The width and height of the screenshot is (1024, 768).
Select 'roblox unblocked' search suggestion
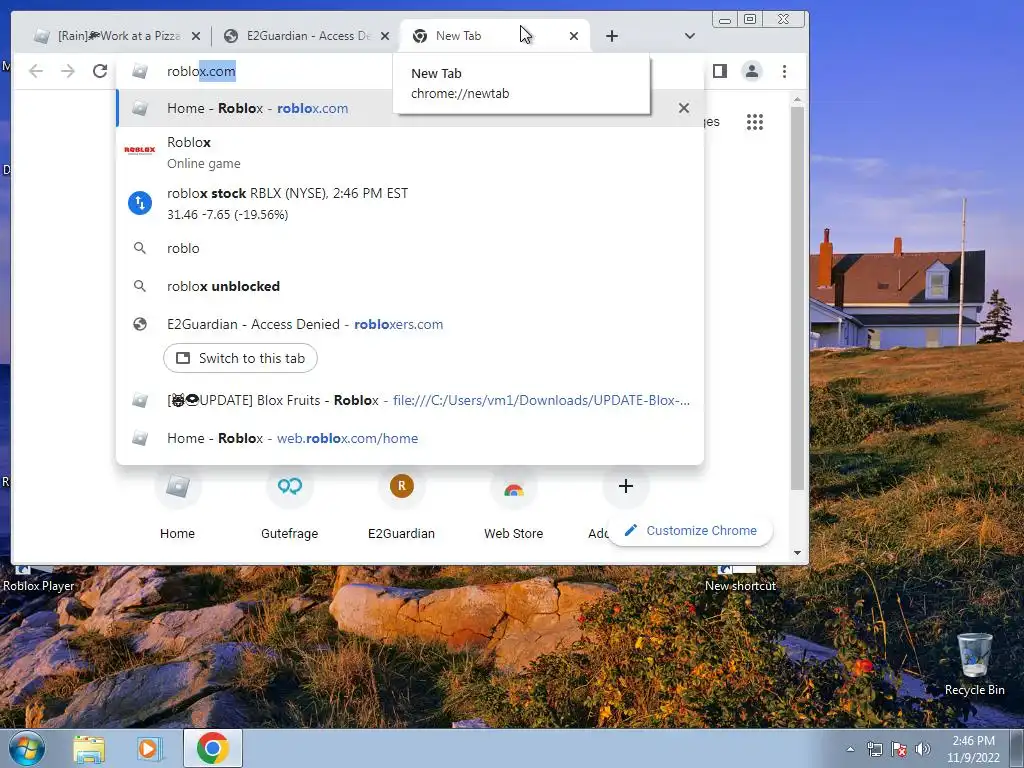point(410,286)
